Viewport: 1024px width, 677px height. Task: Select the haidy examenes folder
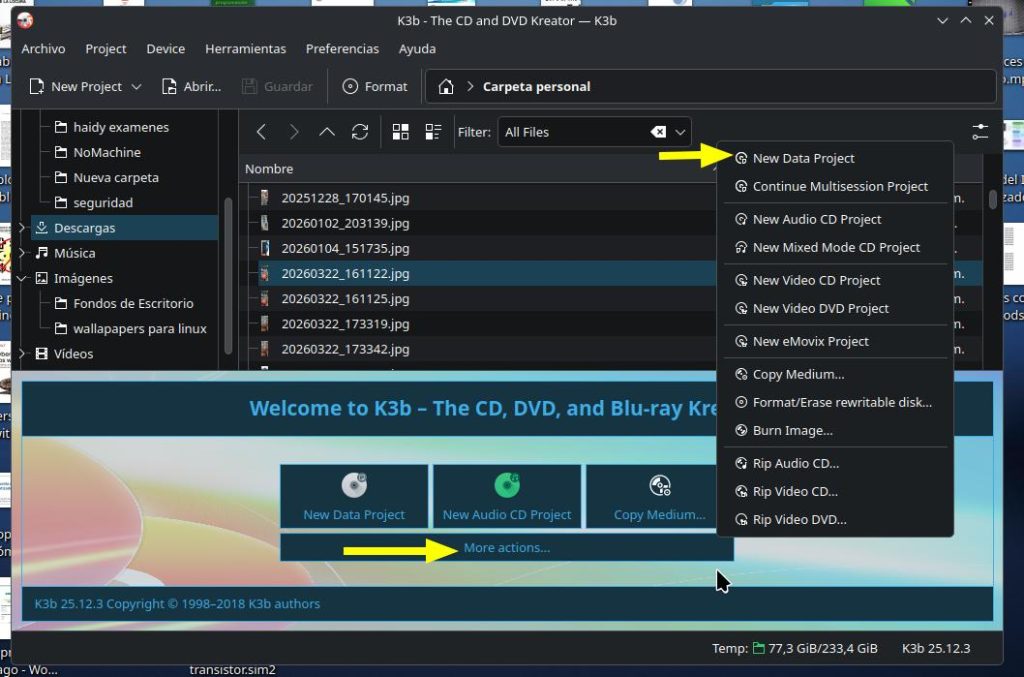(121, 127)
